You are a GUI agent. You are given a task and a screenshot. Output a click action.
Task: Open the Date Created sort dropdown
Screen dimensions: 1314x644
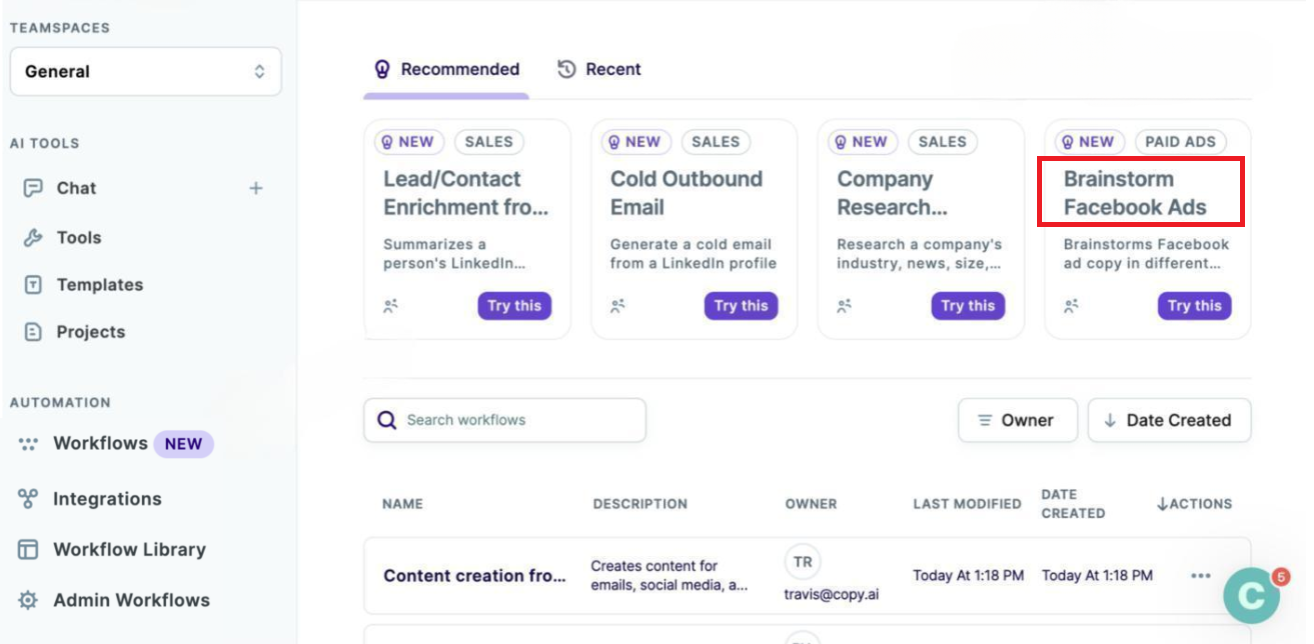tap(1169, 420)
